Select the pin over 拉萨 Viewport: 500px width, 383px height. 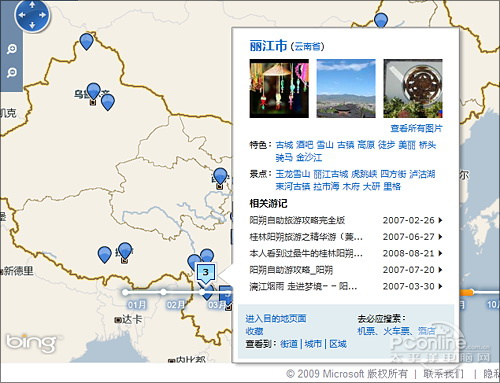tap(125, 251)
